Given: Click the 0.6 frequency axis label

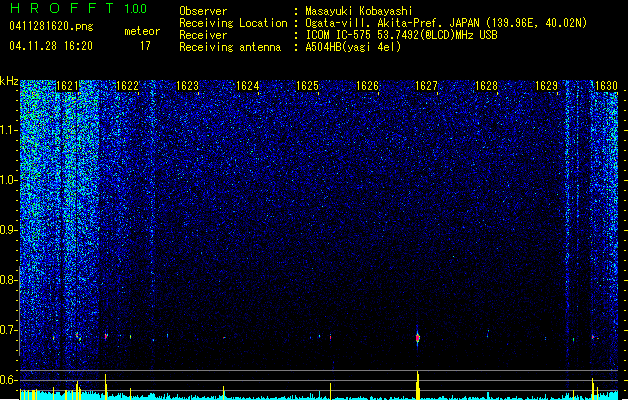Looking at the screenshot, I should [x=8, y=380].
